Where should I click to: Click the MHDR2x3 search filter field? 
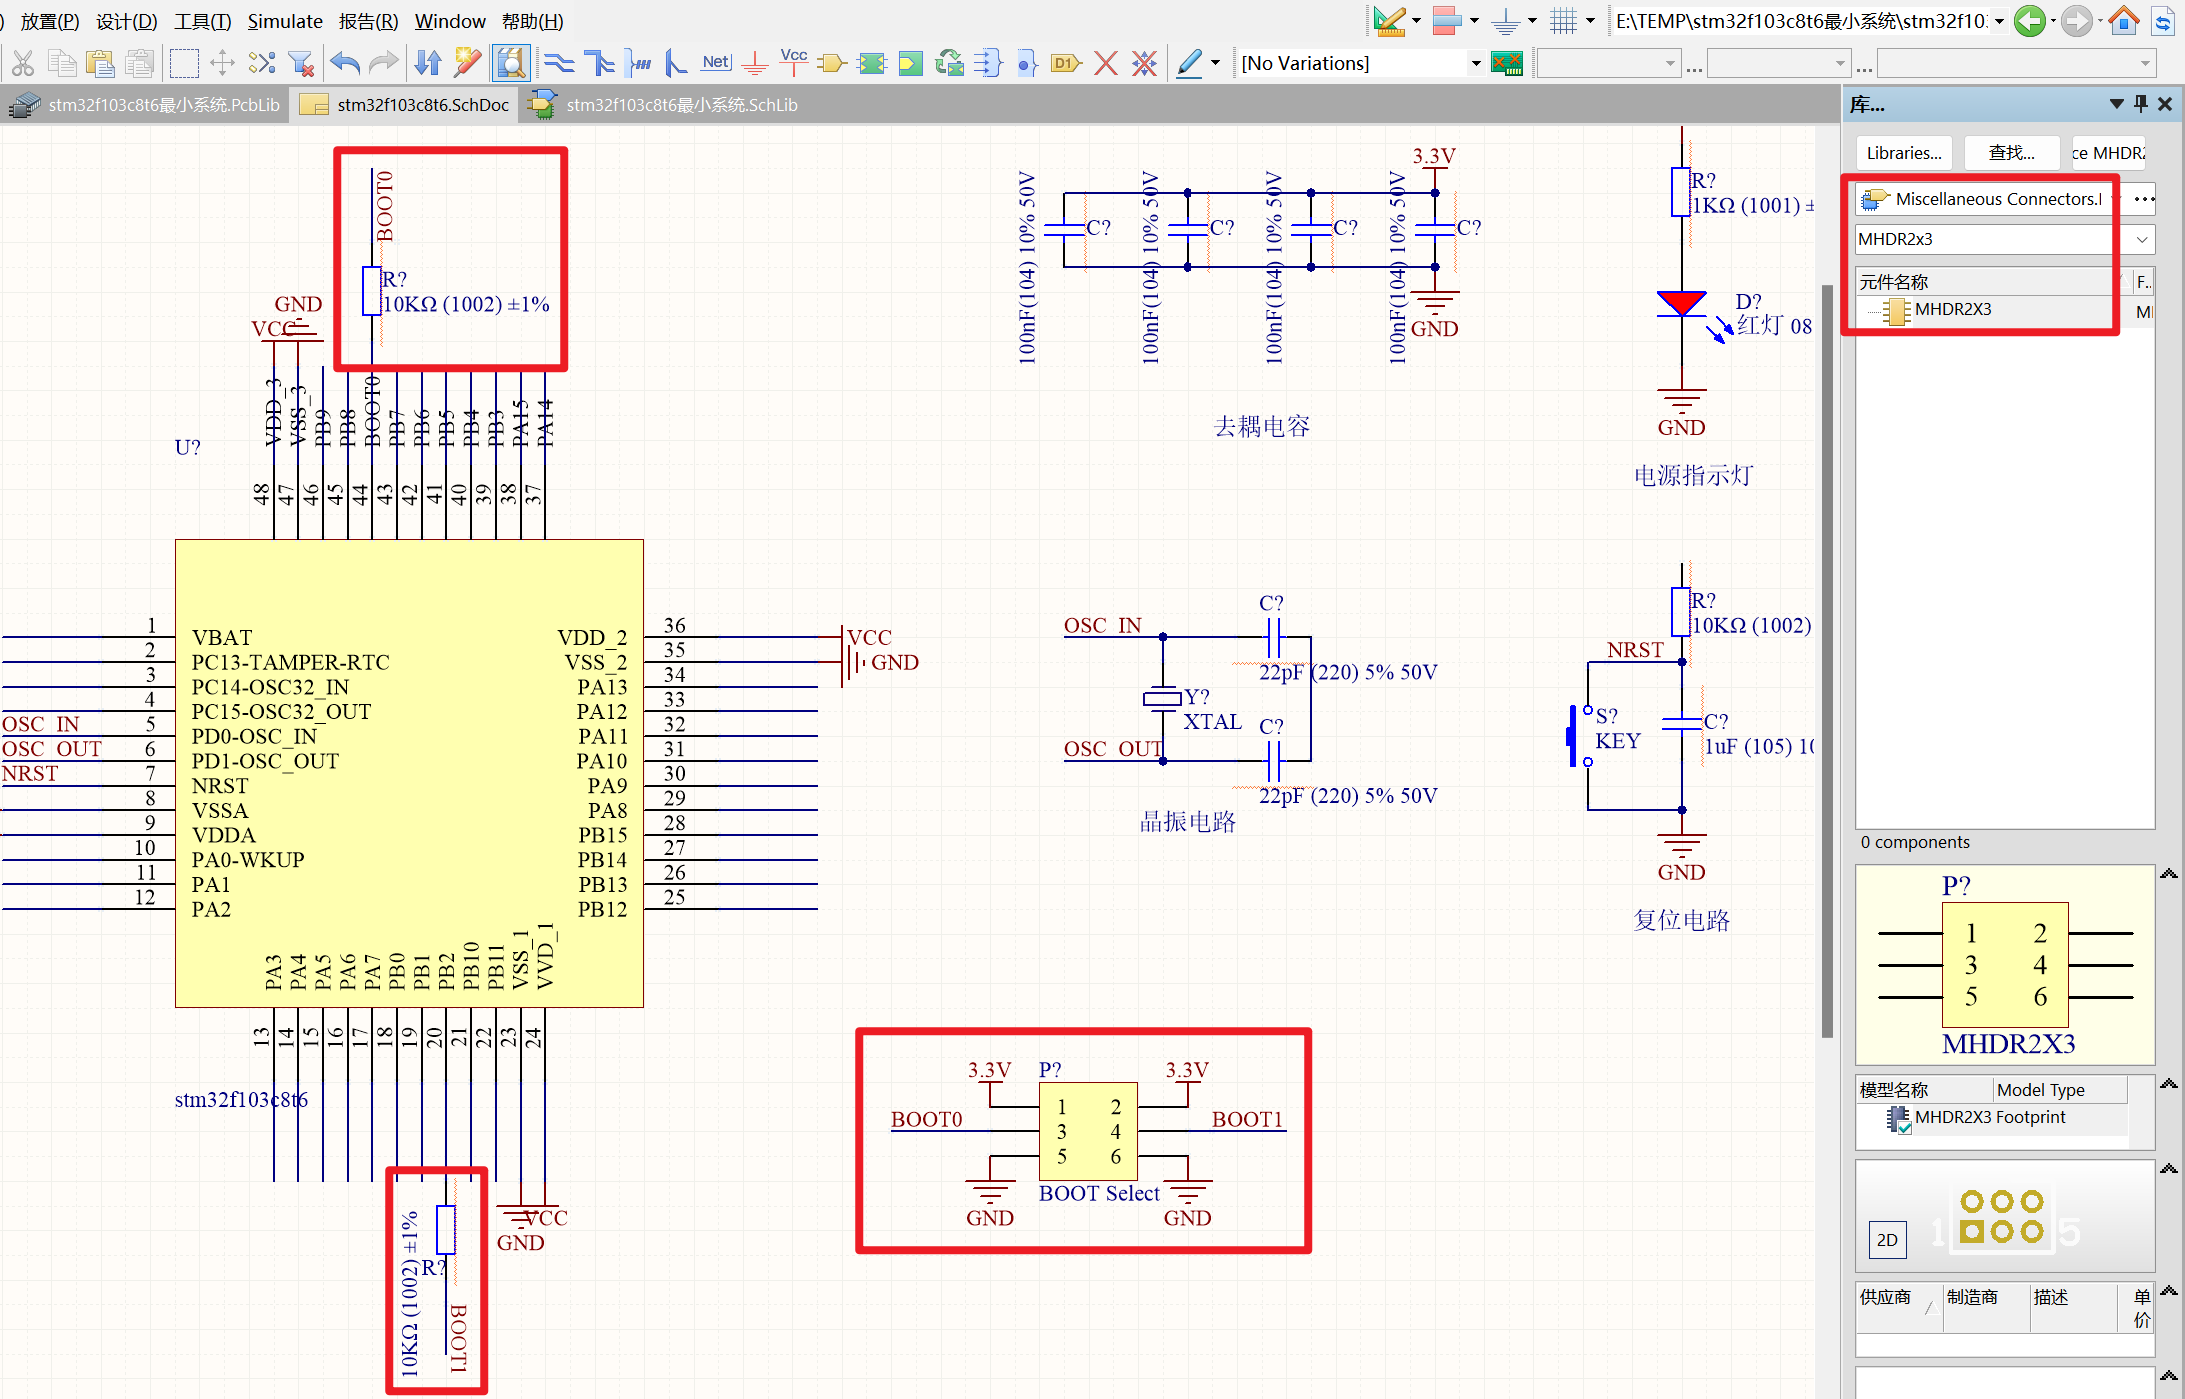coord(1993,239)
